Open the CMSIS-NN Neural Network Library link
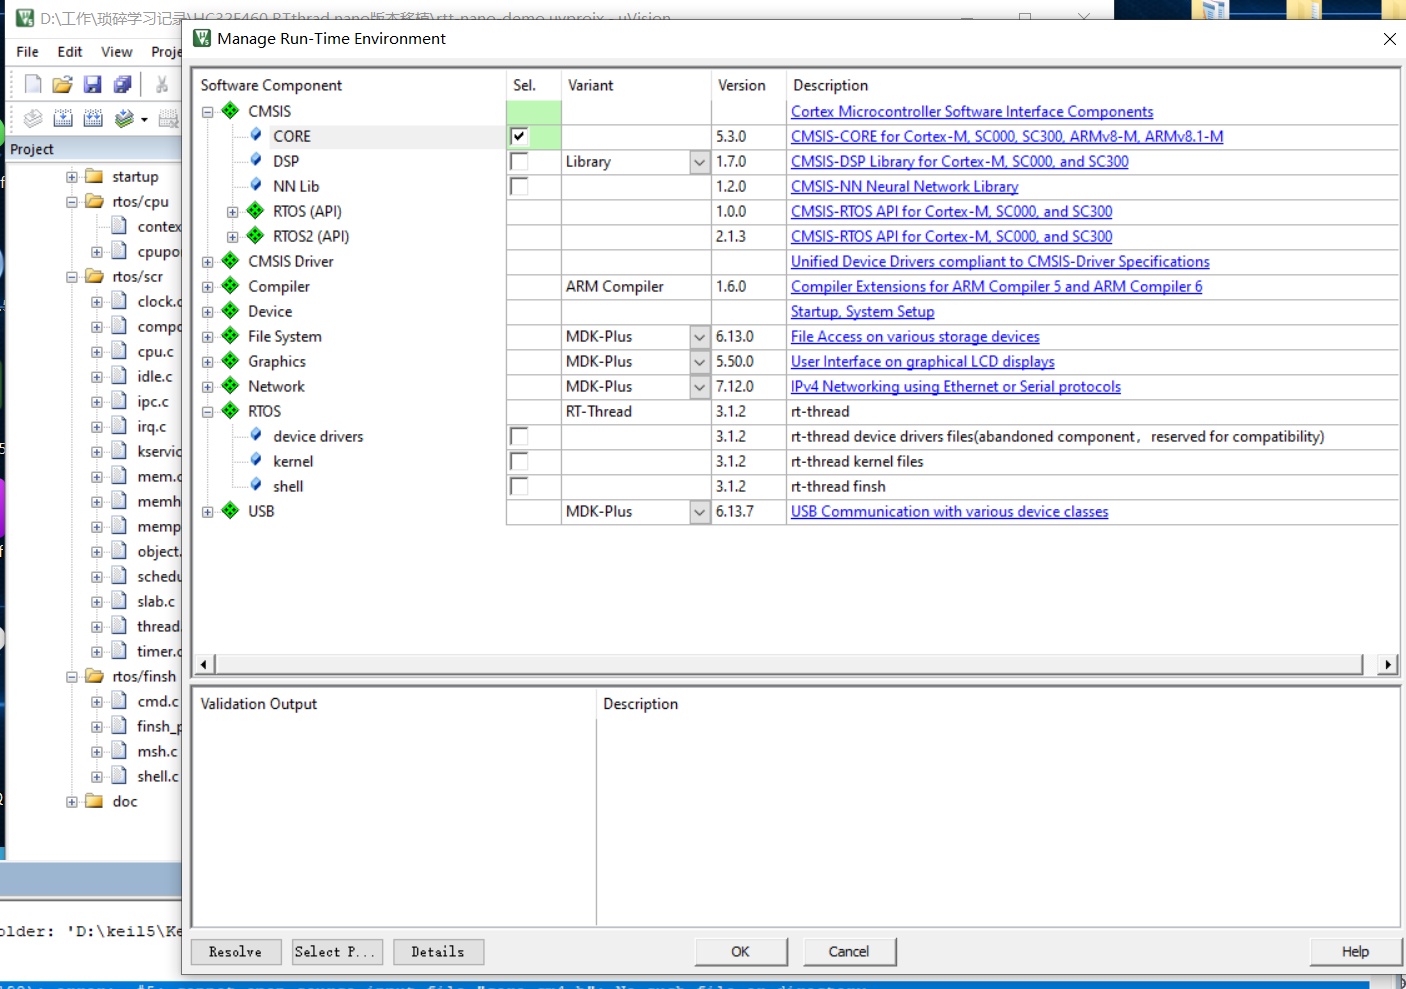The image size is (1406, 989). click(904, 186)
